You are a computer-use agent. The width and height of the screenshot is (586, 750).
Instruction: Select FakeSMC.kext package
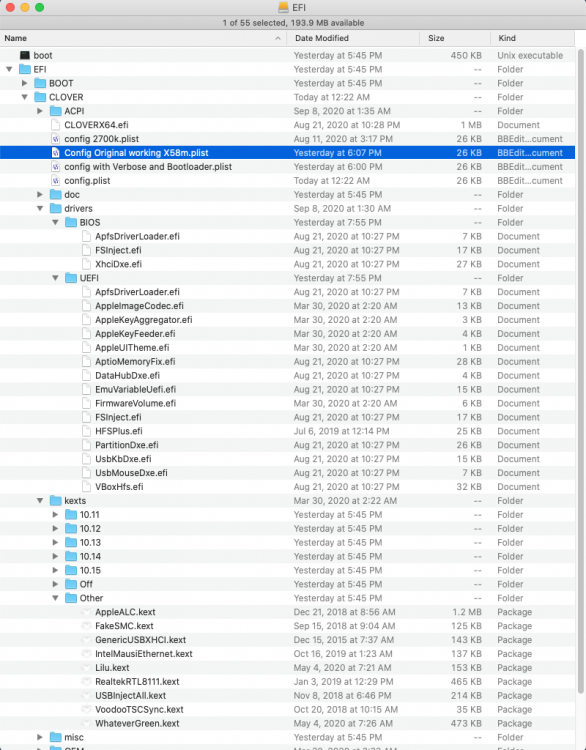coord(287,626)
